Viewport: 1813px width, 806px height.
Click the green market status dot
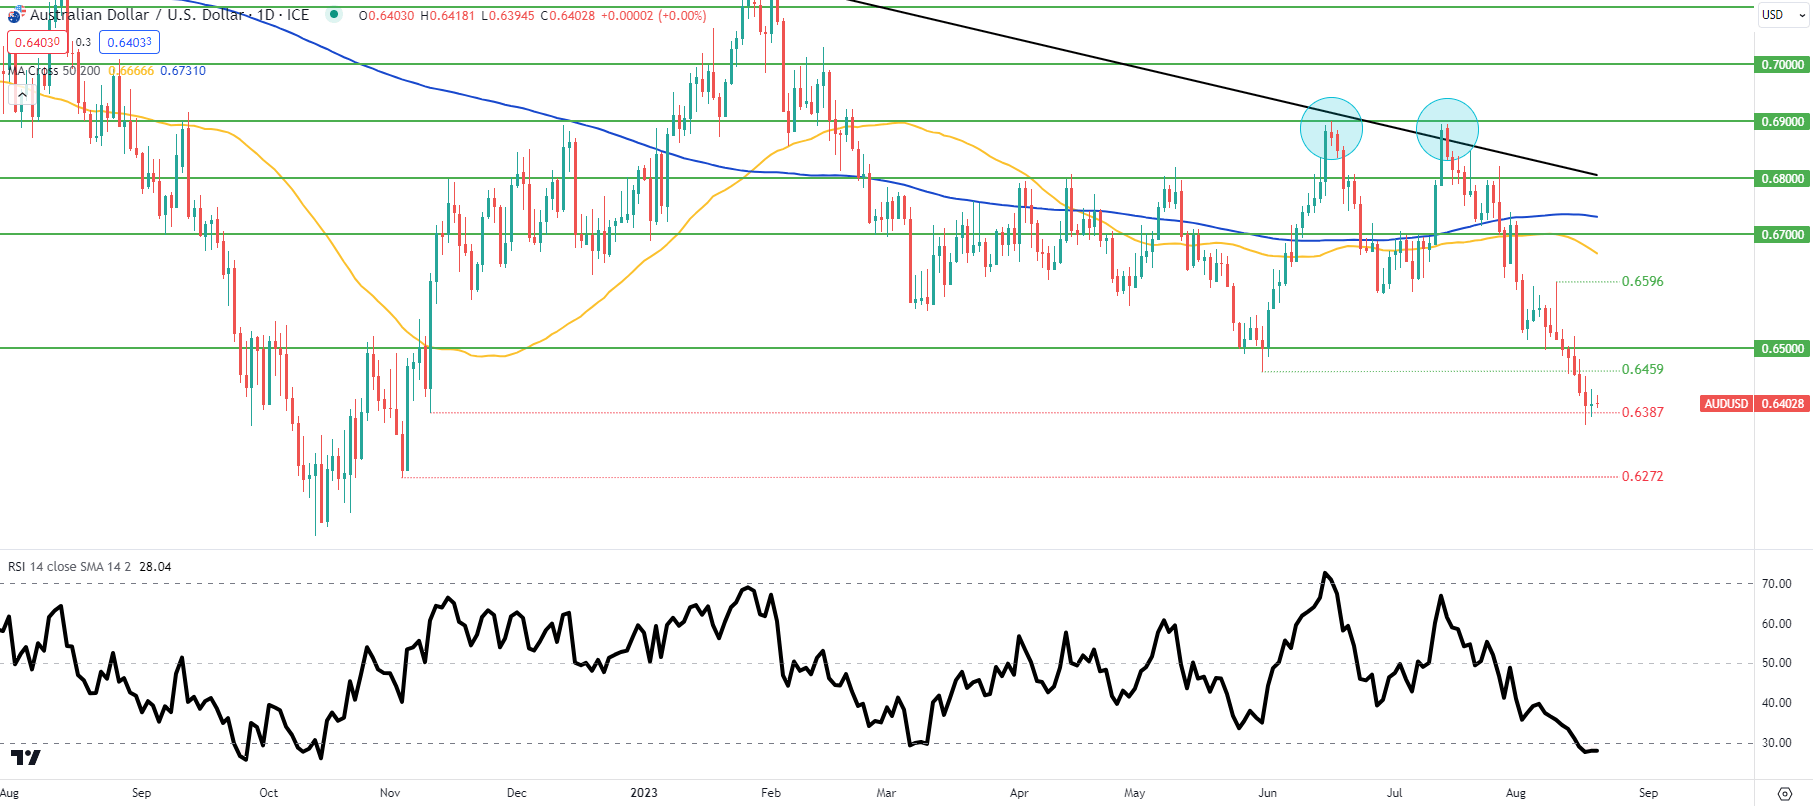[334, 15]
